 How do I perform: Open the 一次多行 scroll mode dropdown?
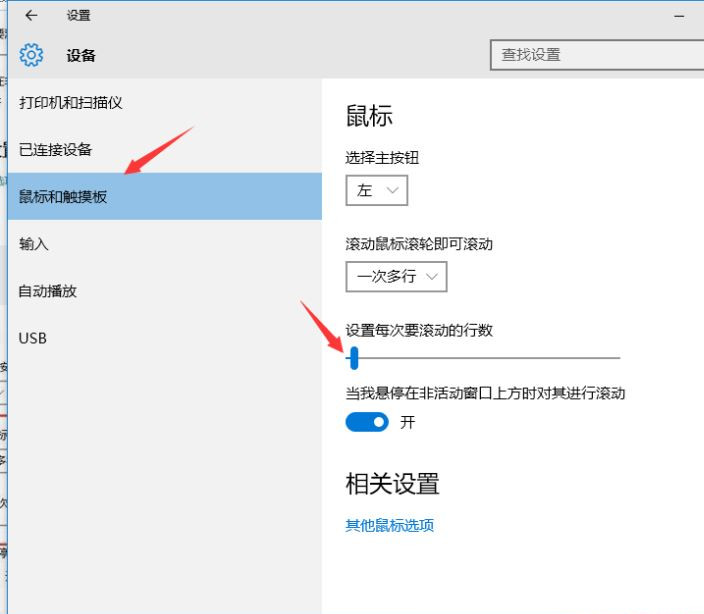coord(396,276)
